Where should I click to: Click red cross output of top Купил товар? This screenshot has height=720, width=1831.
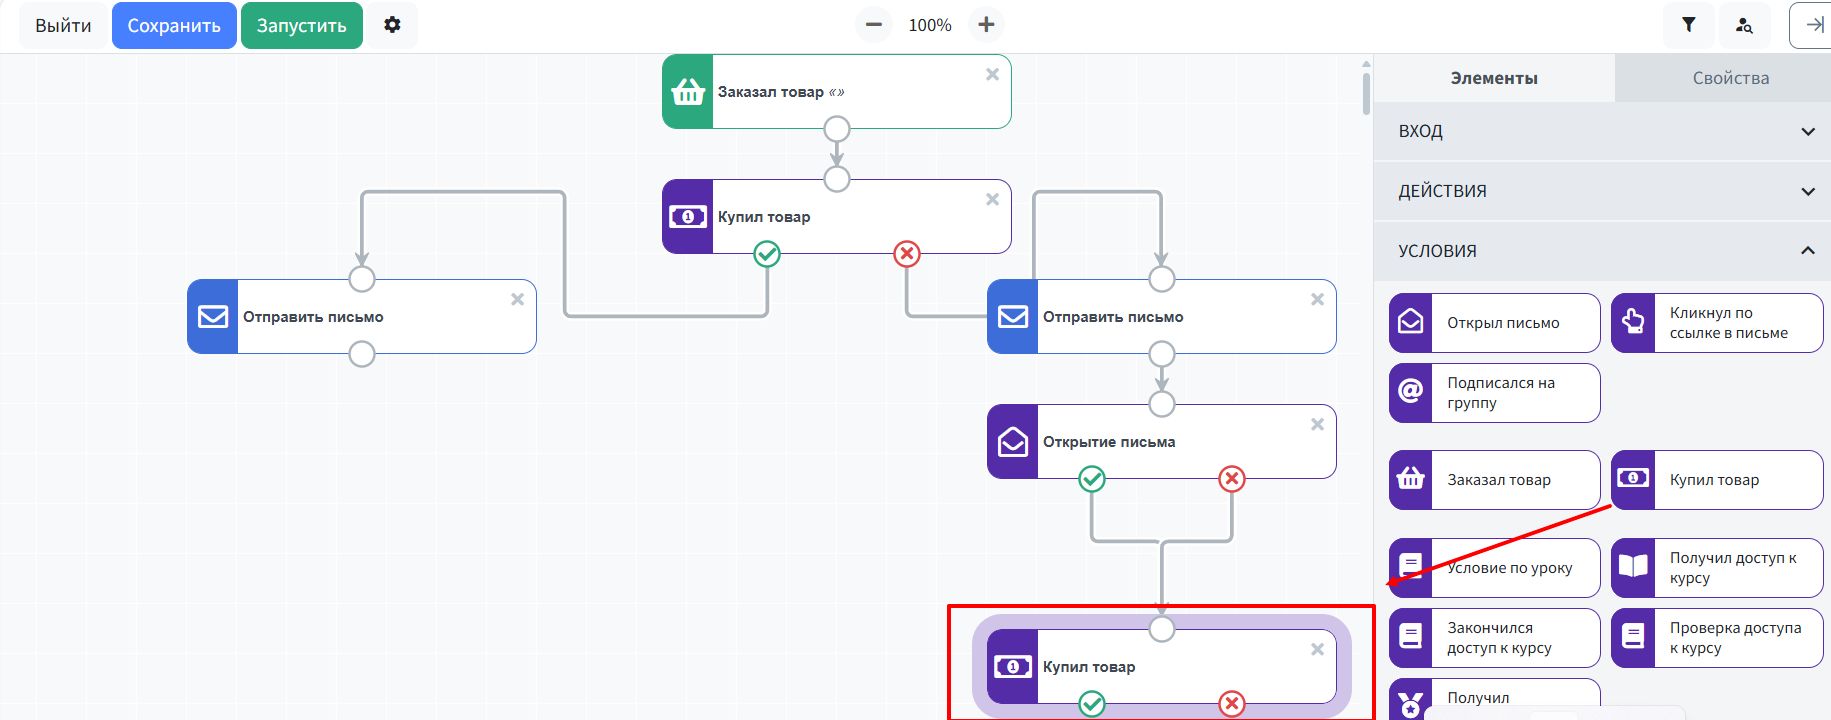coord(907,254)
